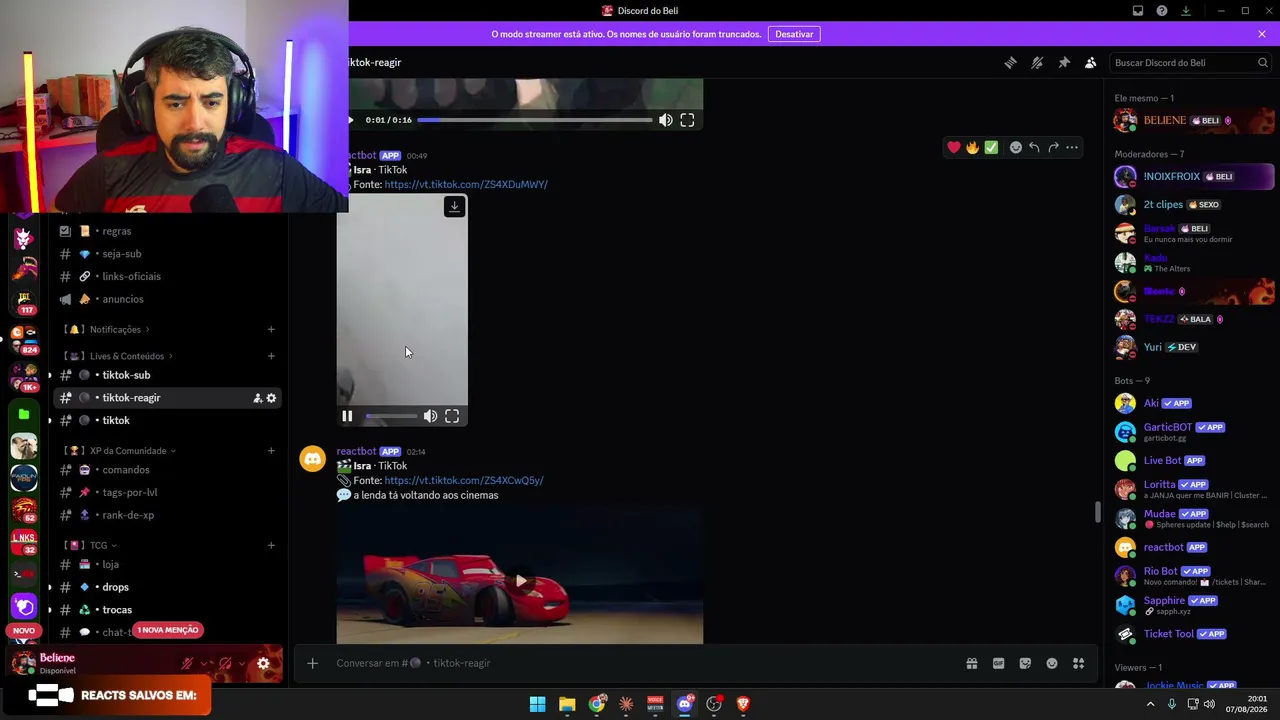Open the sticker picker
The height and width of the screenshot is (720, 1280).
pos(1025,663)
